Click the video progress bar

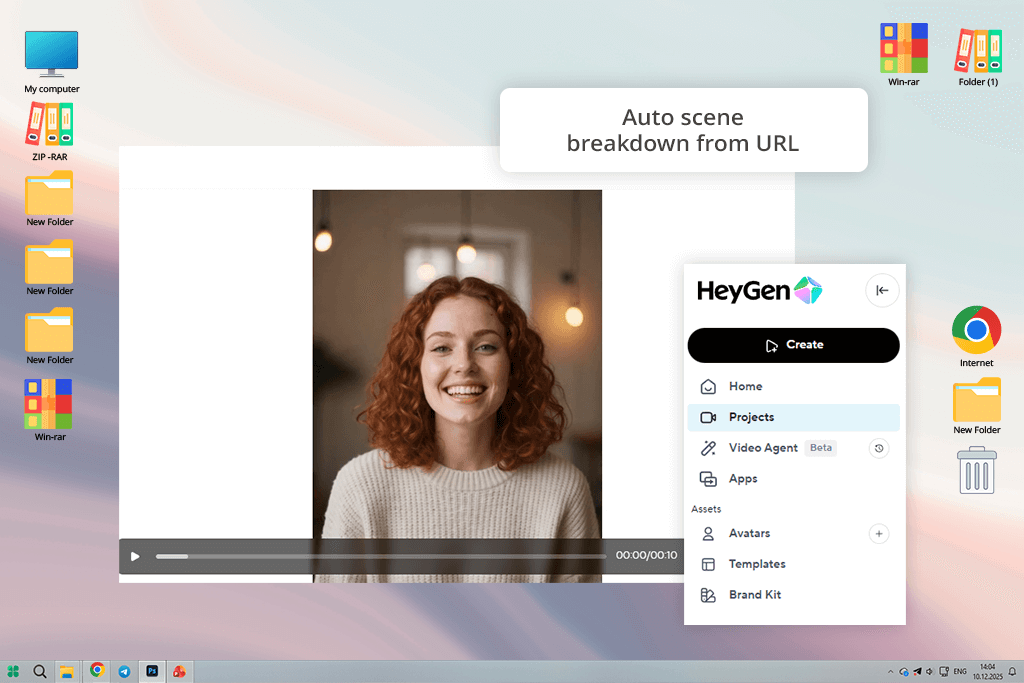(x=381, y=556)
